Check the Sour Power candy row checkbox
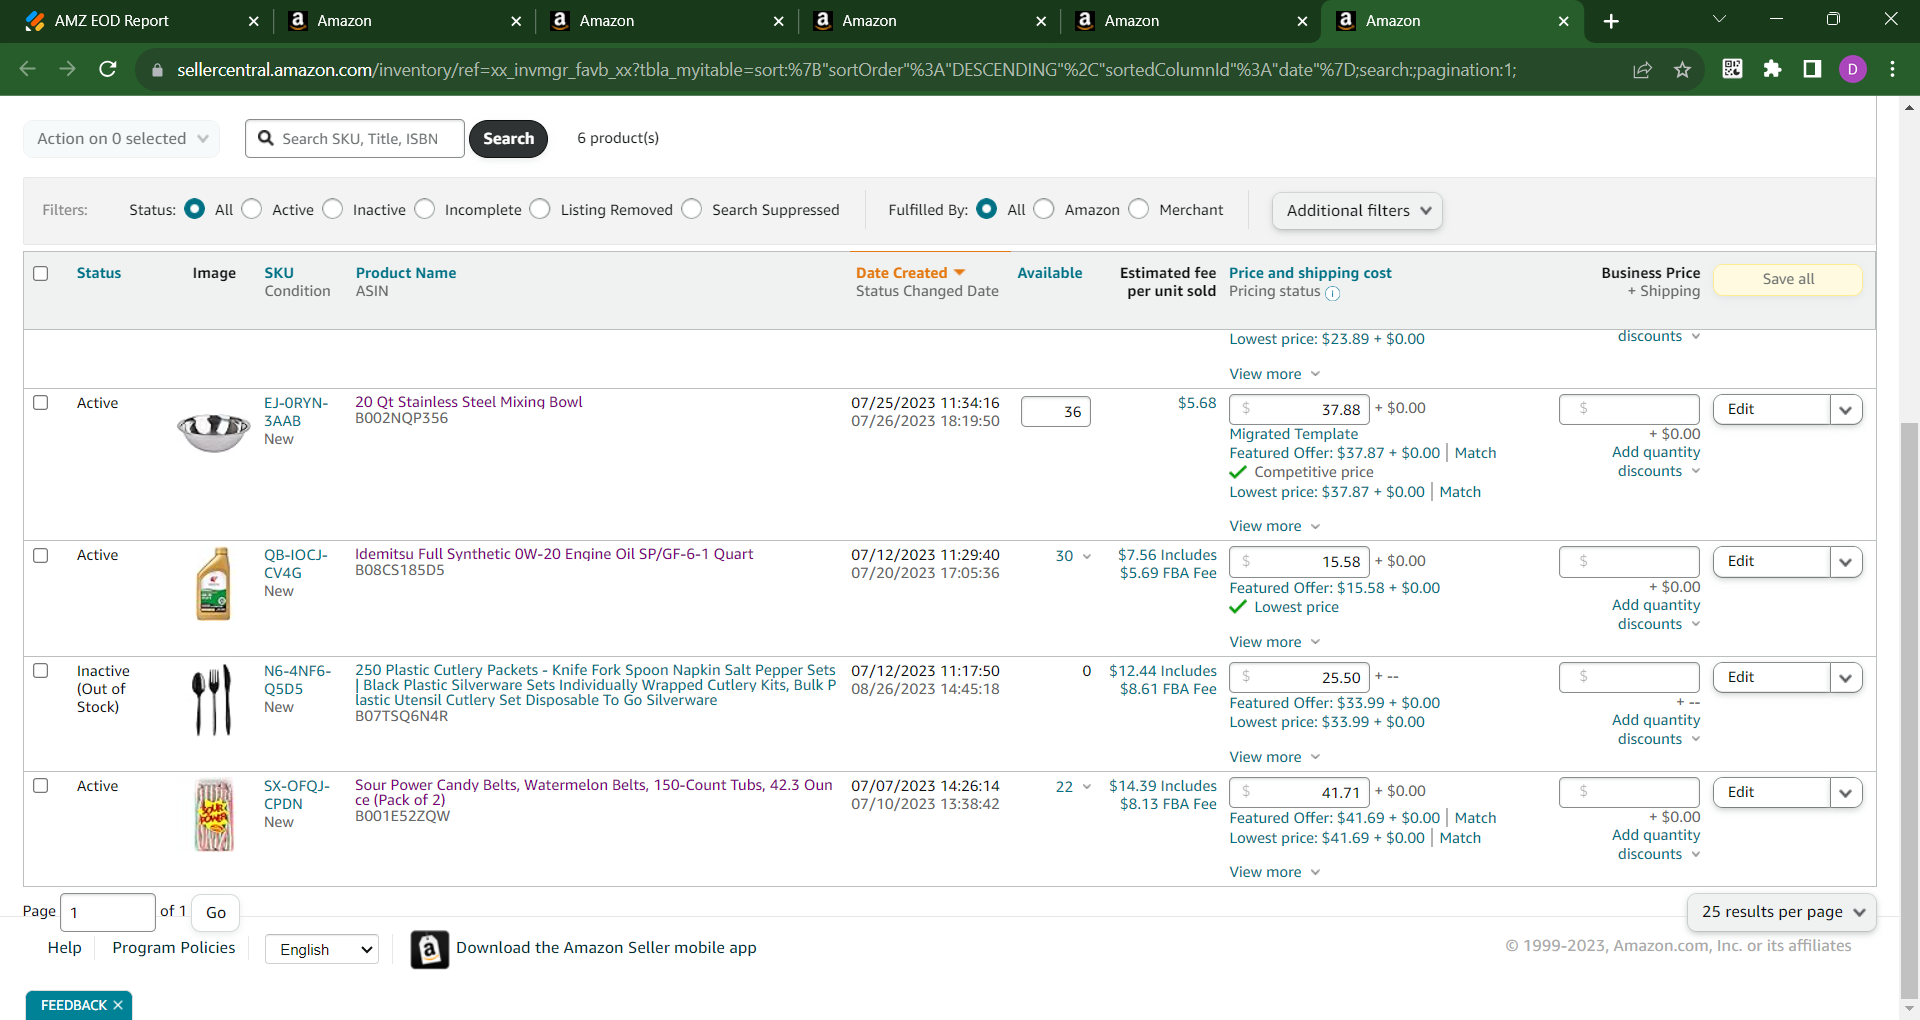The image size is (1920, 1020). point(41,786)
